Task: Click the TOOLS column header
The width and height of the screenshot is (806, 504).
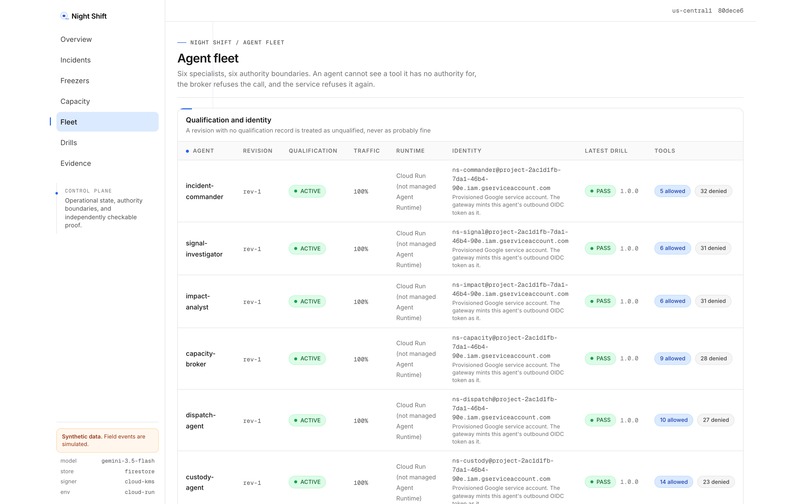Action: click(665, 151)
